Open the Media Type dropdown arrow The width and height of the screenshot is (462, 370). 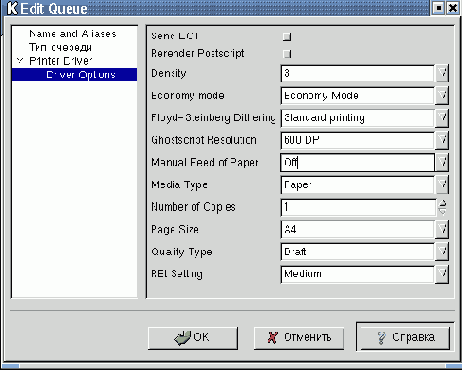click(x=442, y=185)
